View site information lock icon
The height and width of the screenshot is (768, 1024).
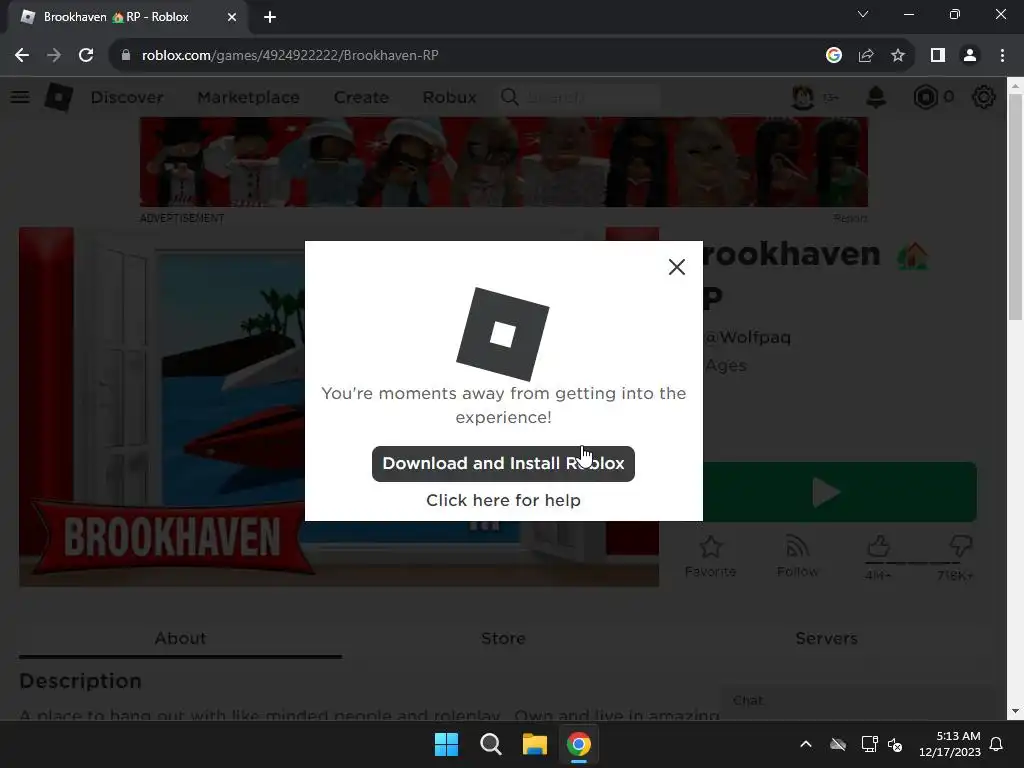pyautogui.click(x=125, y=56)
